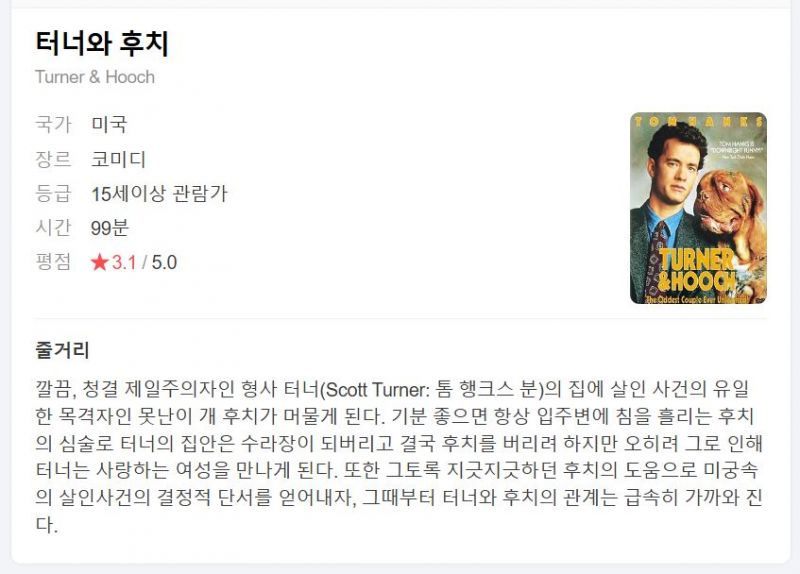Click the English title Turner & Hooch
This screenshot has width=800, height=574.
pyautogui.click(x=95, y=77)
